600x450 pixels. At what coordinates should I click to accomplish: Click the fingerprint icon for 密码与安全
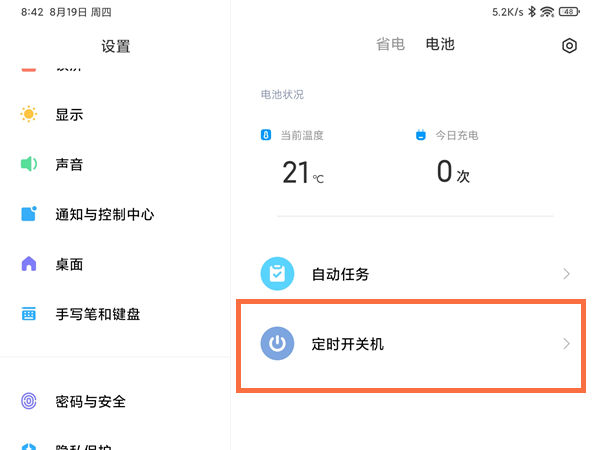pos(29,401)
